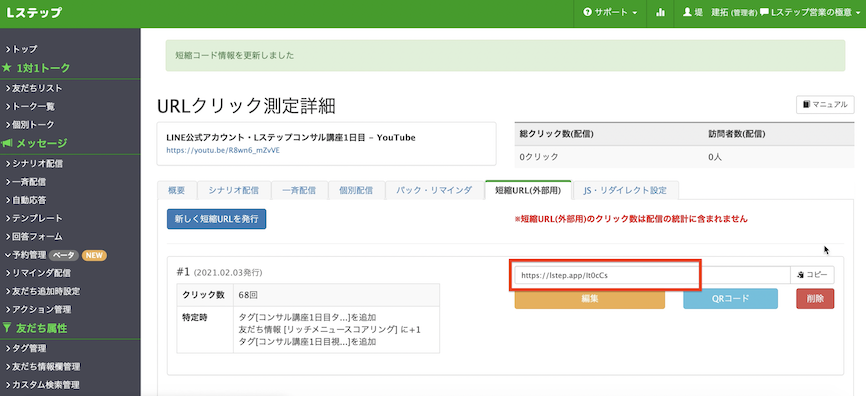Screen dimensions: 866x396
Task: Show the QRコード for this URL
Action: click(730, 299)
